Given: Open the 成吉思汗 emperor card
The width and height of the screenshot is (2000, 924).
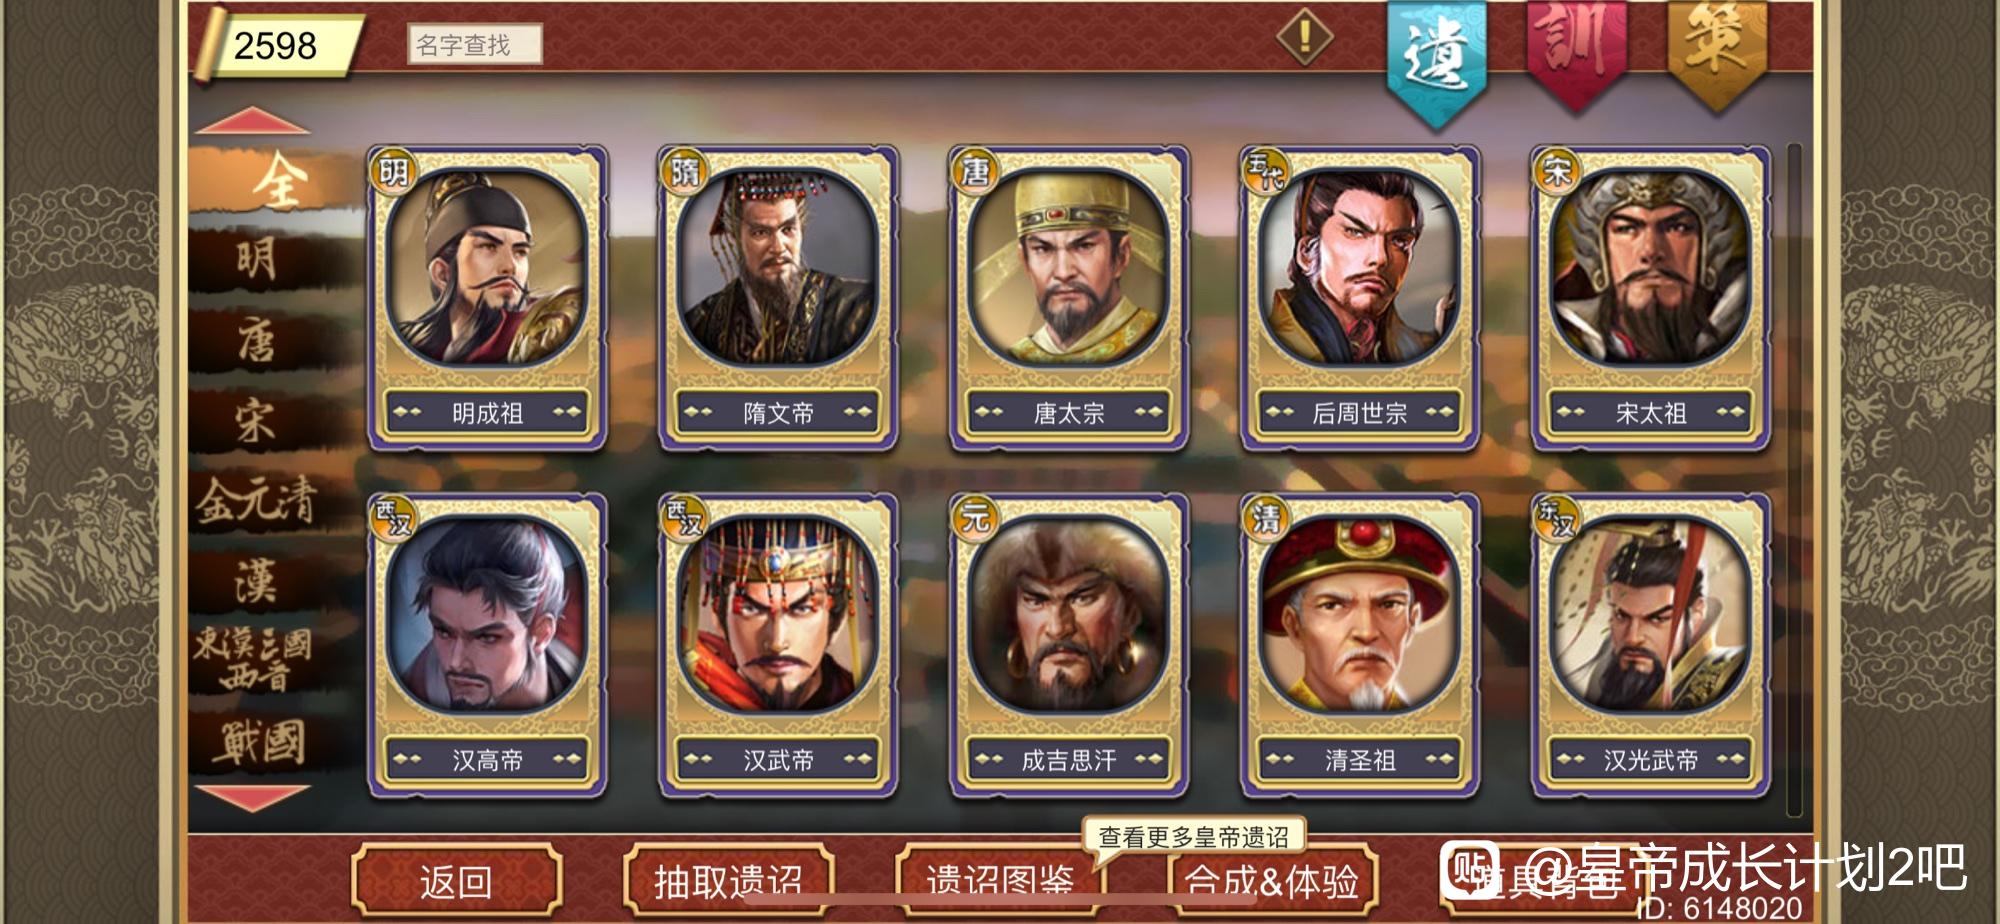Looking at the screenshot, I should 1069,646.
